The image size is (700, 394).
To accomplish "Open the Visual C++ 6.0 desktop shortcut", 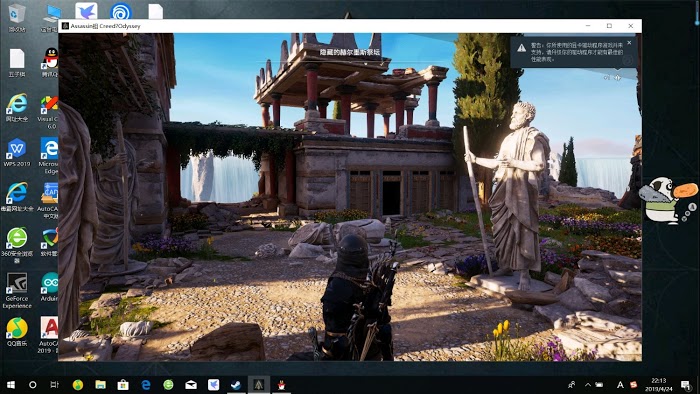I will point(48,112).
